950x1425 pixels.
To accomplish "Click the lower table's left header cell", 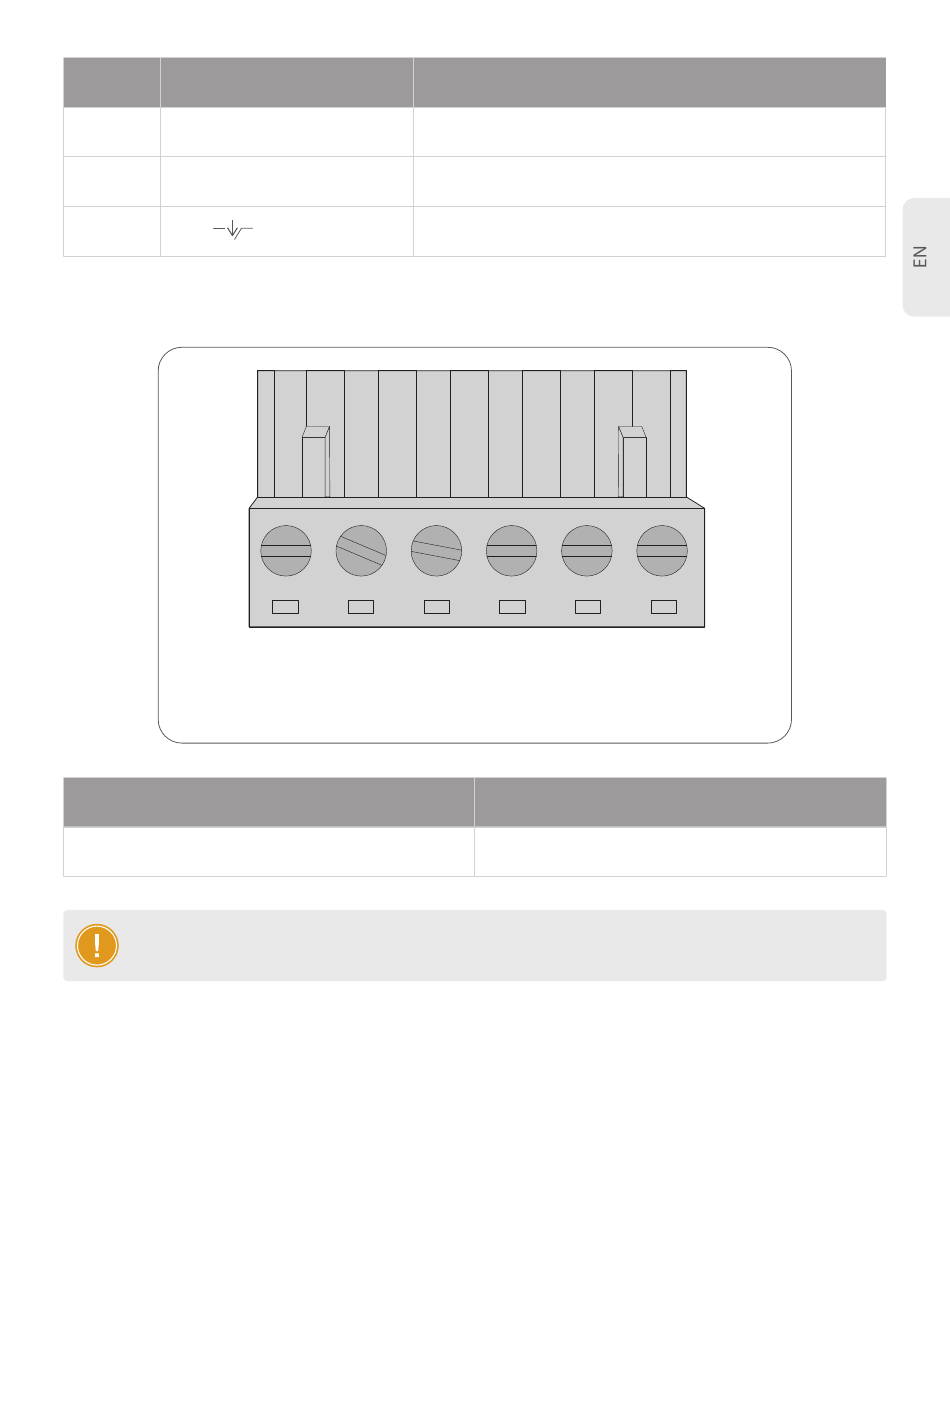I will (x=268, y=802).
